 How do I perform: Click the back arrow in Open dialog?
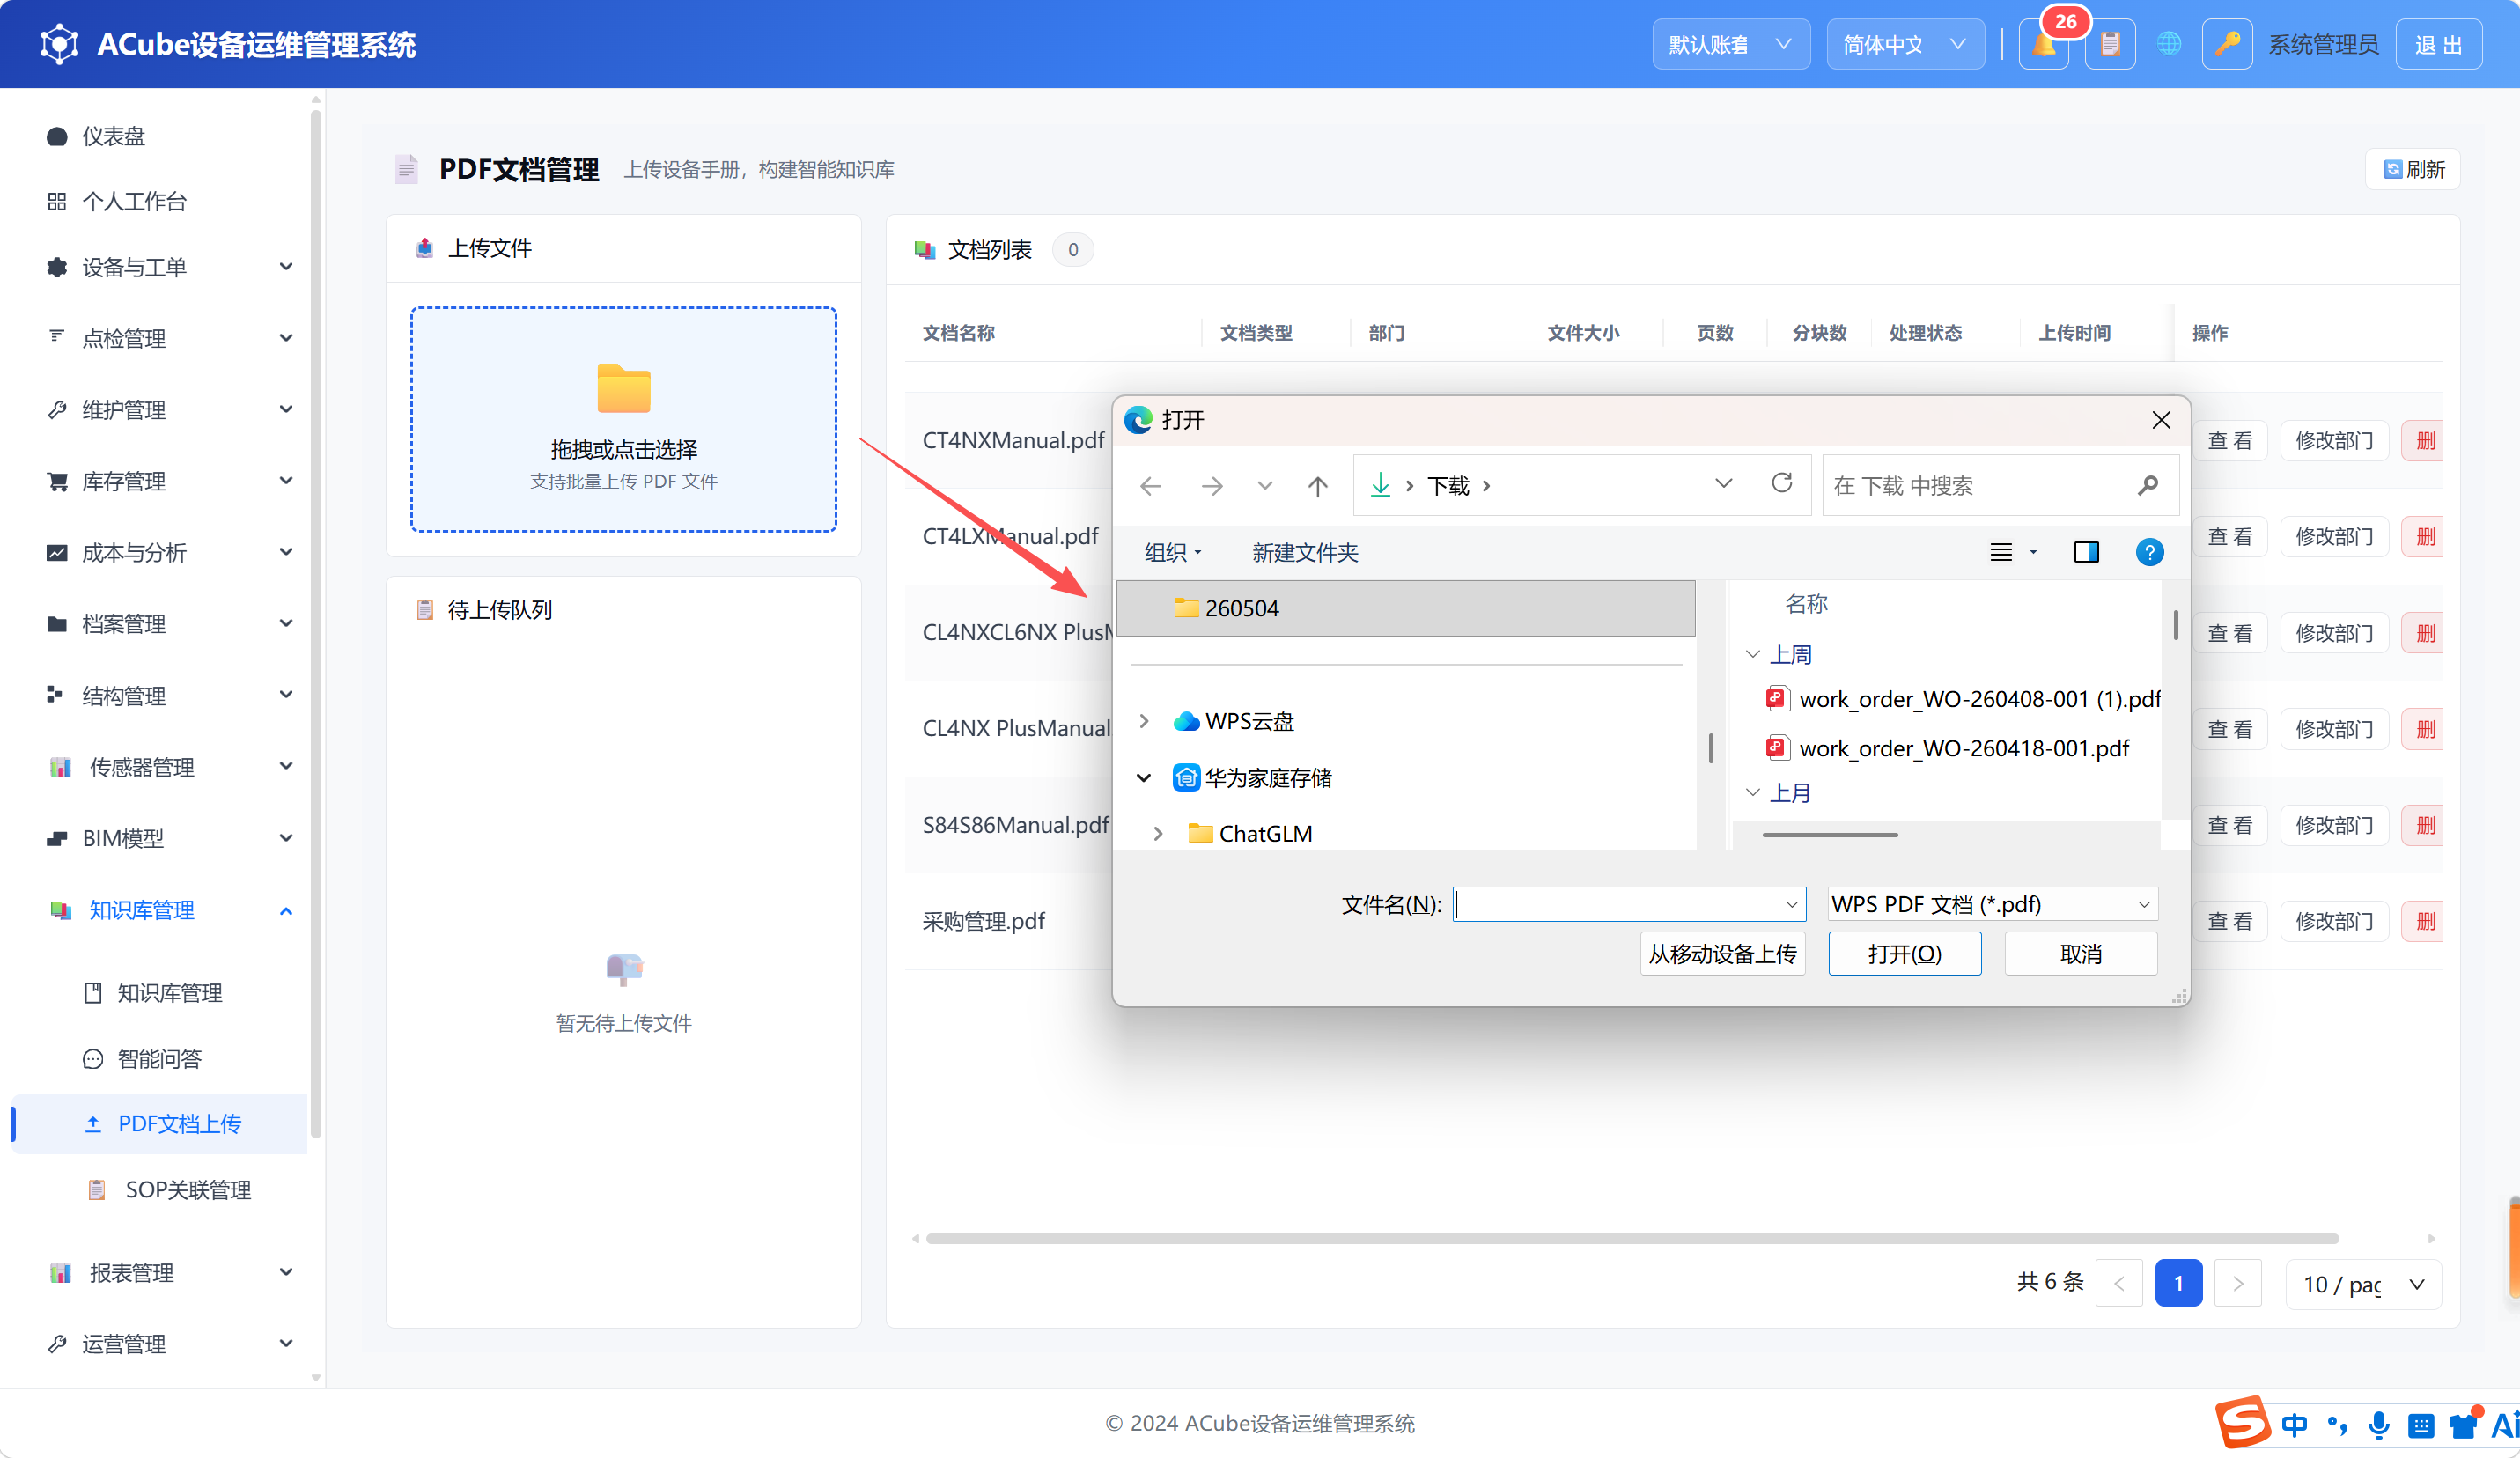click(x=1151, y=486)
